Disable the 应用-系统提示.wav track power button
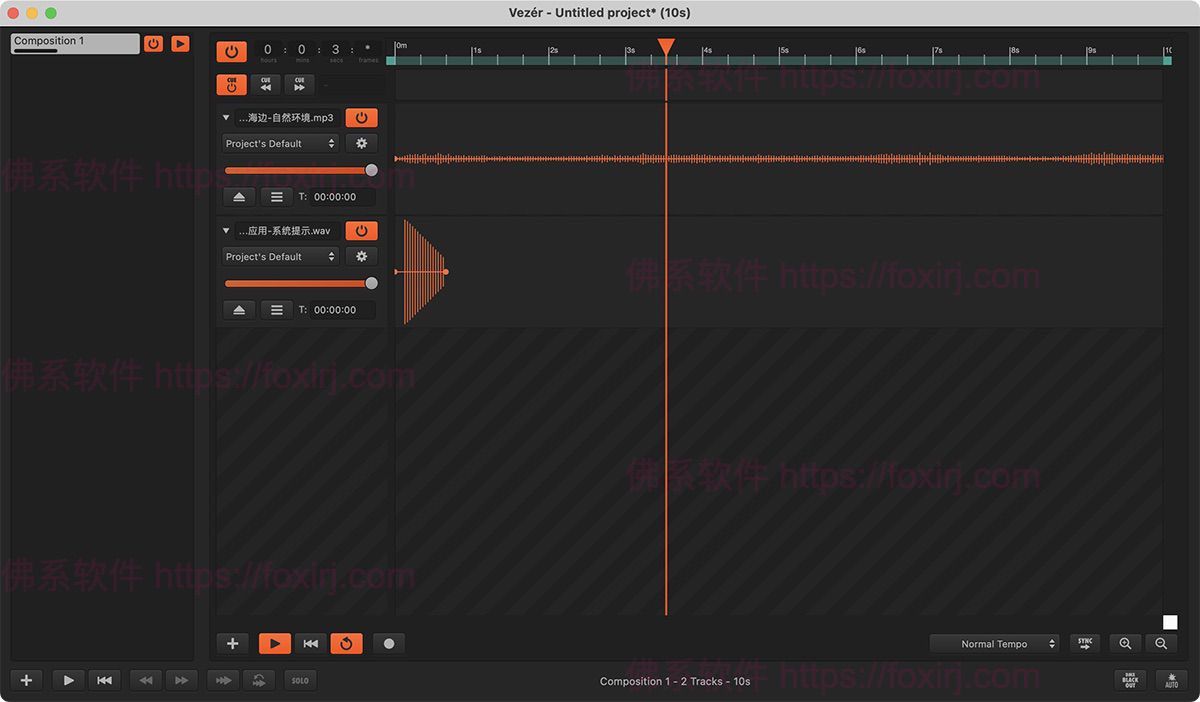The image size is (1200, 702). [x=361, y=231]
